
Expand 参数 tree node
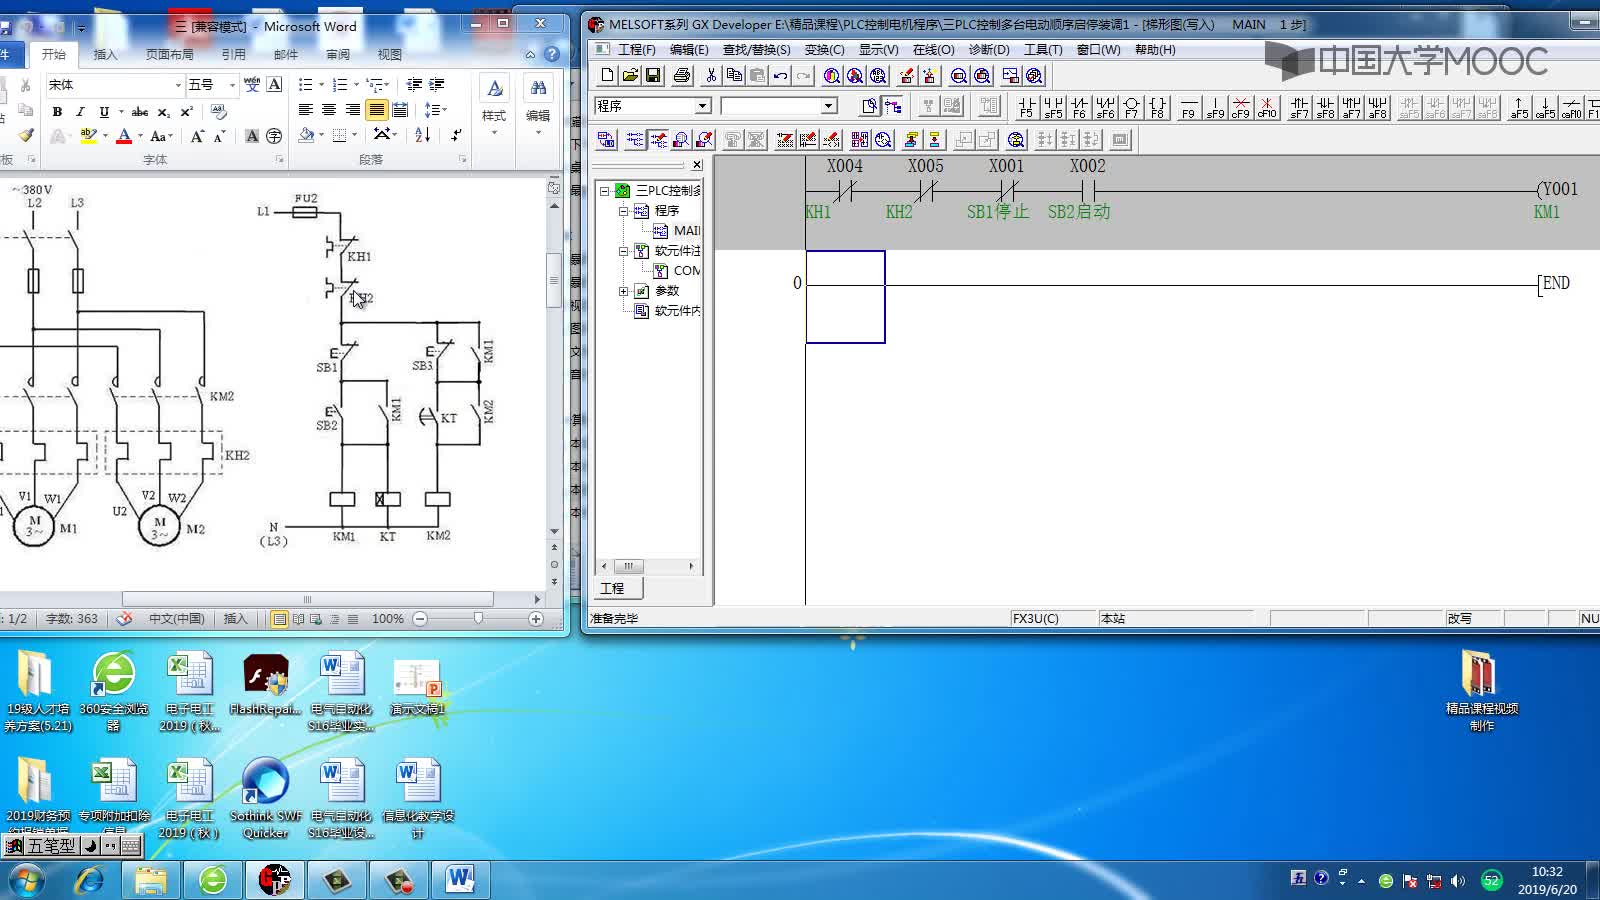623,291
